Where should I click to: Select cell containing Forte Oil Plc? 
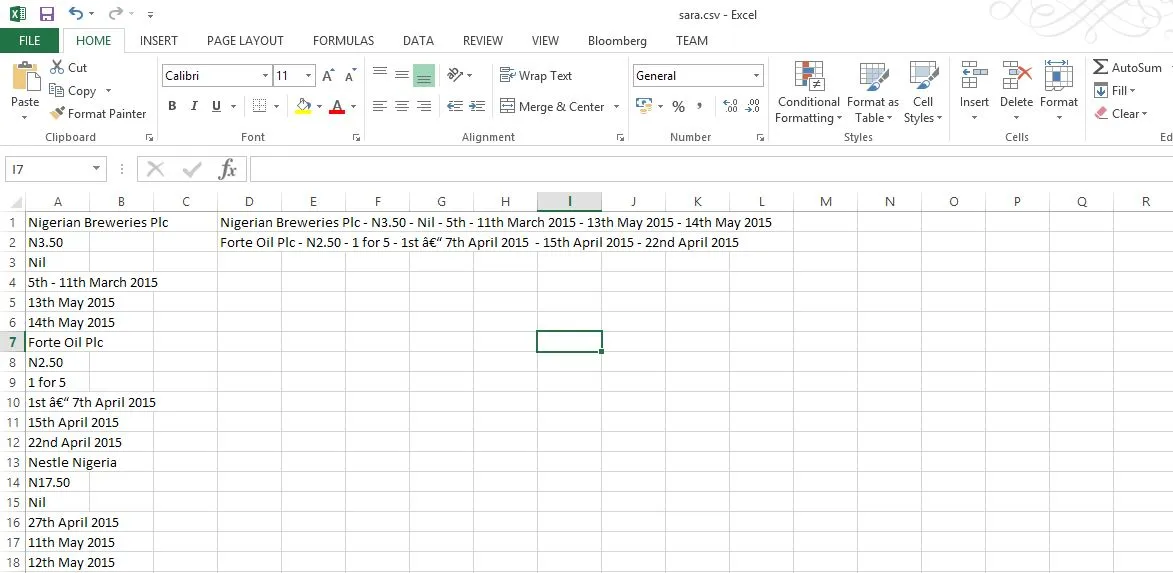click(58, 342)
